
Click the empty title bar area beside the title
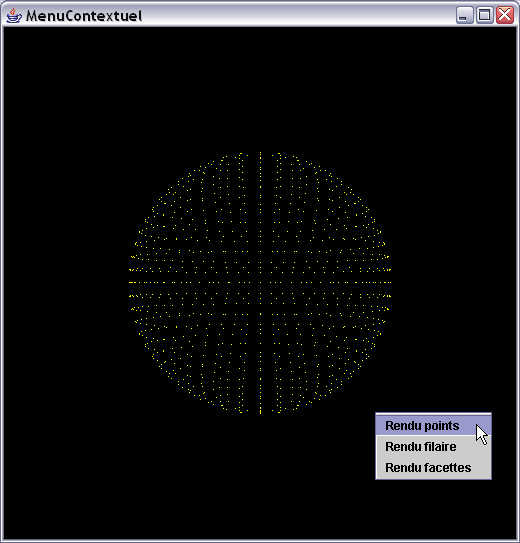point(298,15)
